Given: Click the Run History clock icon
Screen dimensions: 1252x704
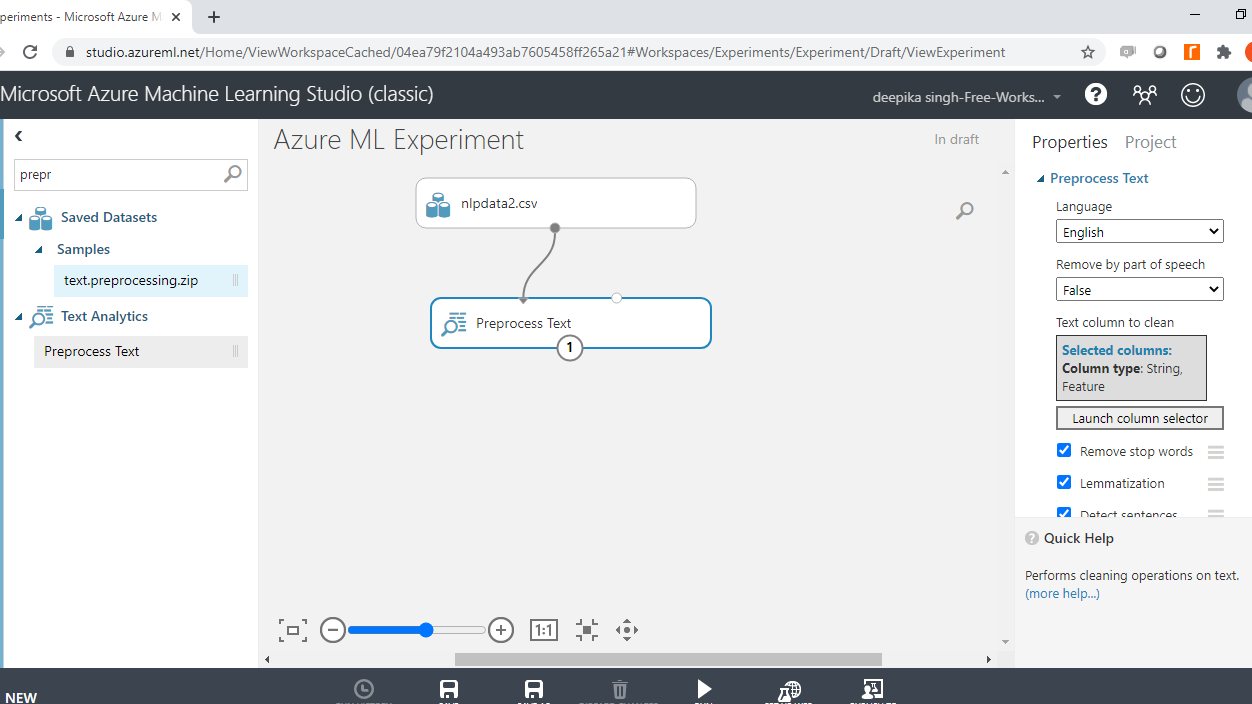Looking at the screenshot, I should click(364, 689).
